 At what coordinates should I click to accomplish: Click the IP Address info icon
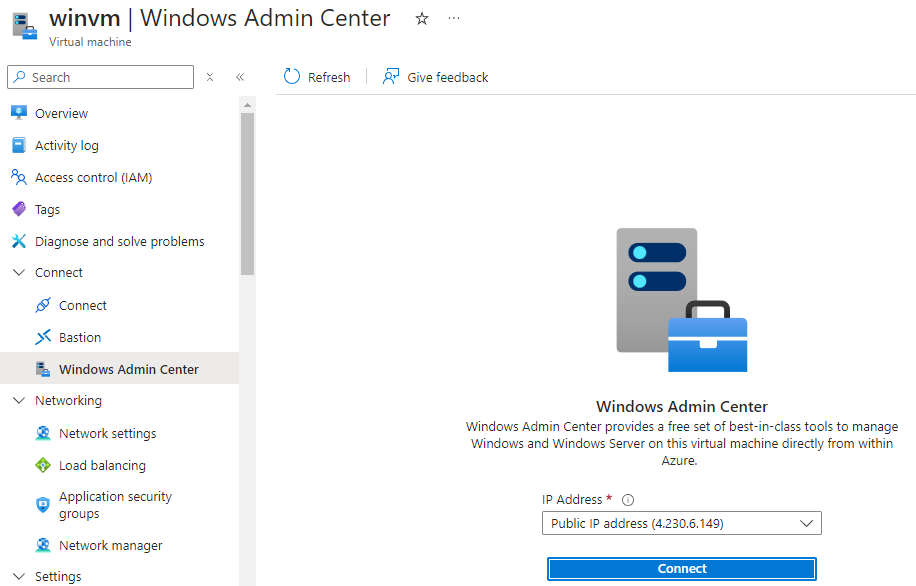point(628,500)
